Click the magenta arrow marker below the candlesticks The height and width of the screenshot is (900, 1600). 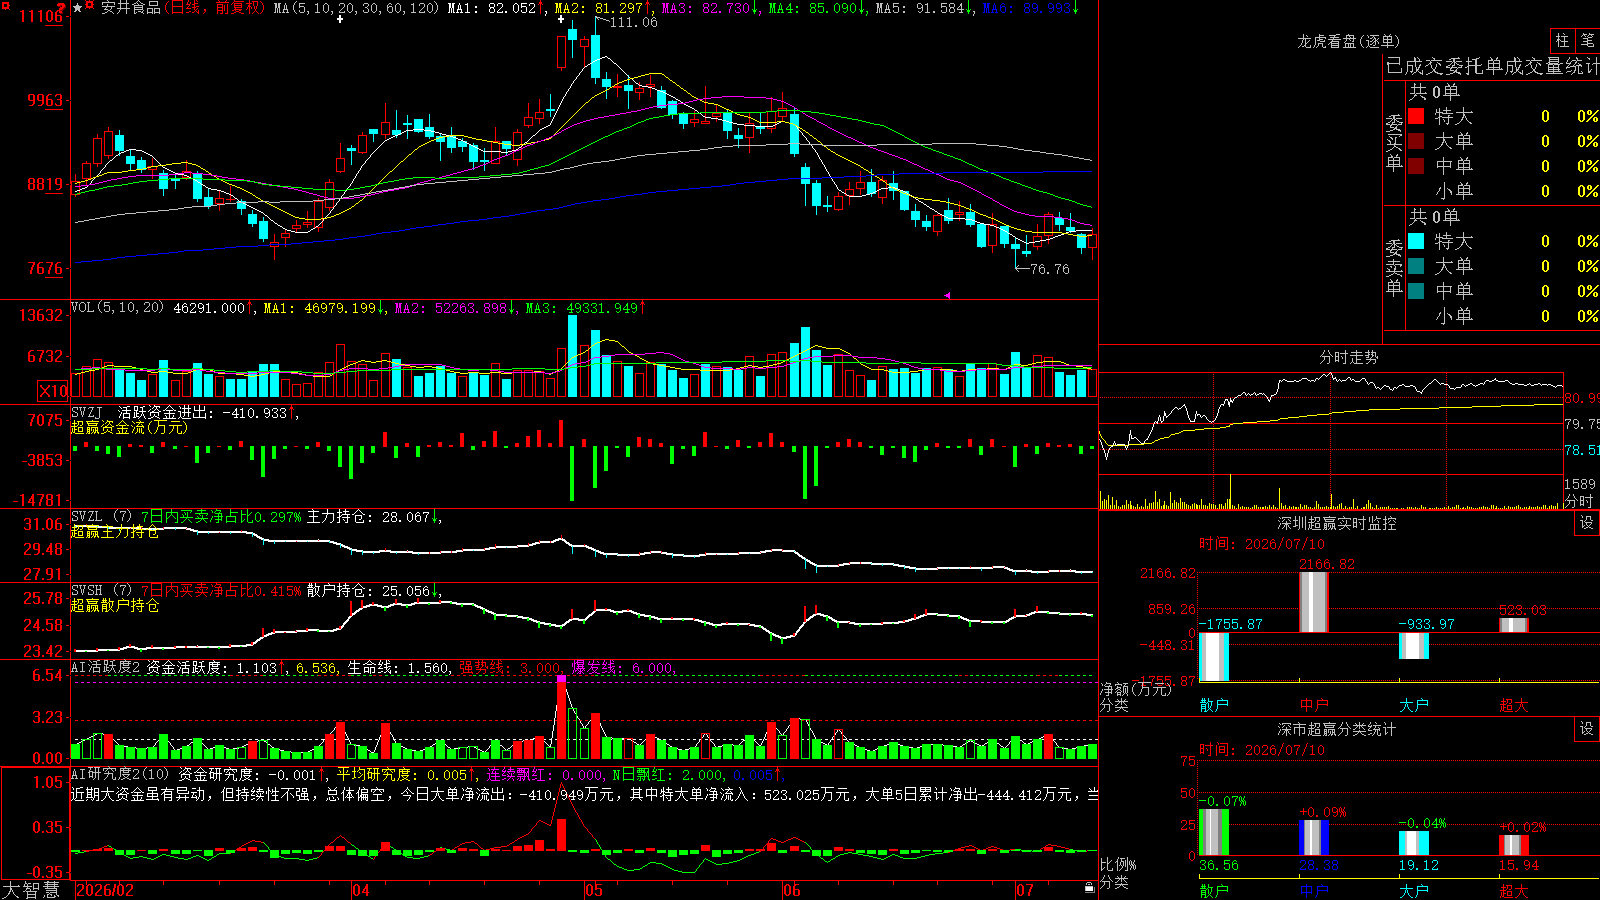[947, 295]
